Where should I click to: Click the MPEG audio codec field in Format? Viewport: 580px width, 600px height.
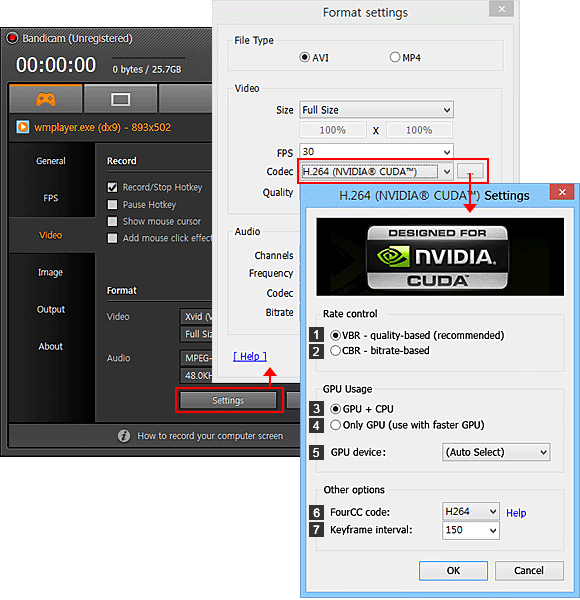tap(196, 358)
